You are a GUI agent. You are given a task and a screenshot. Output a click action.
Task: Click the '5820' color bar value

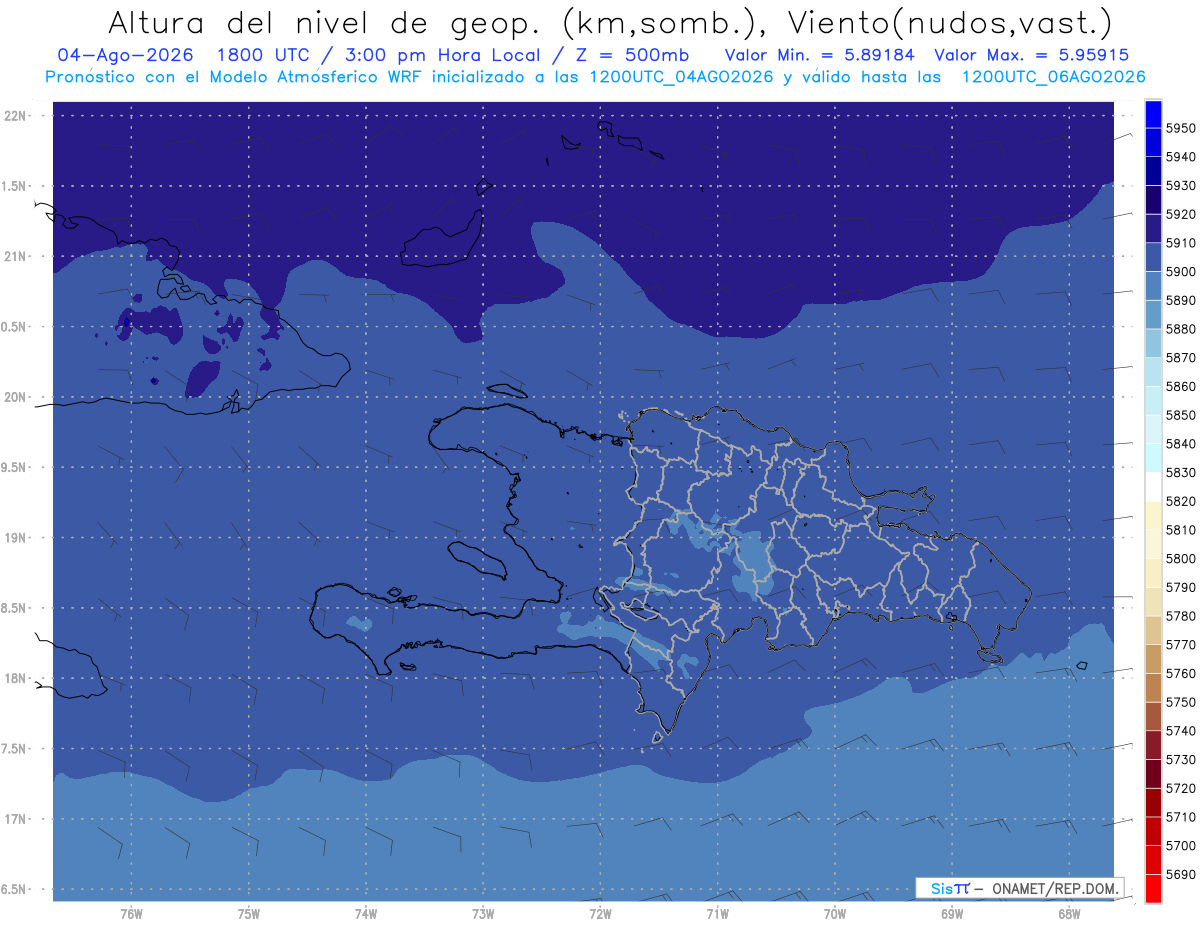click(x=1181, y=501)
